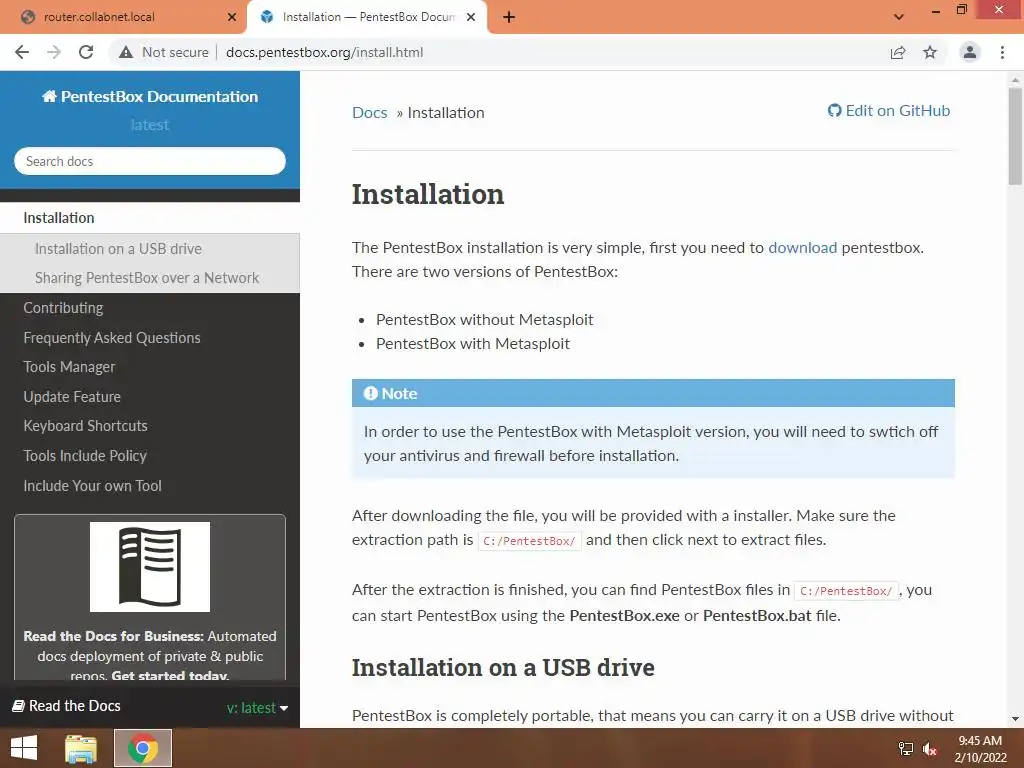Open Edit on GitHub link
This screenshot has width=1024, height=768.
pyautogui.click(x=888, y=111)
